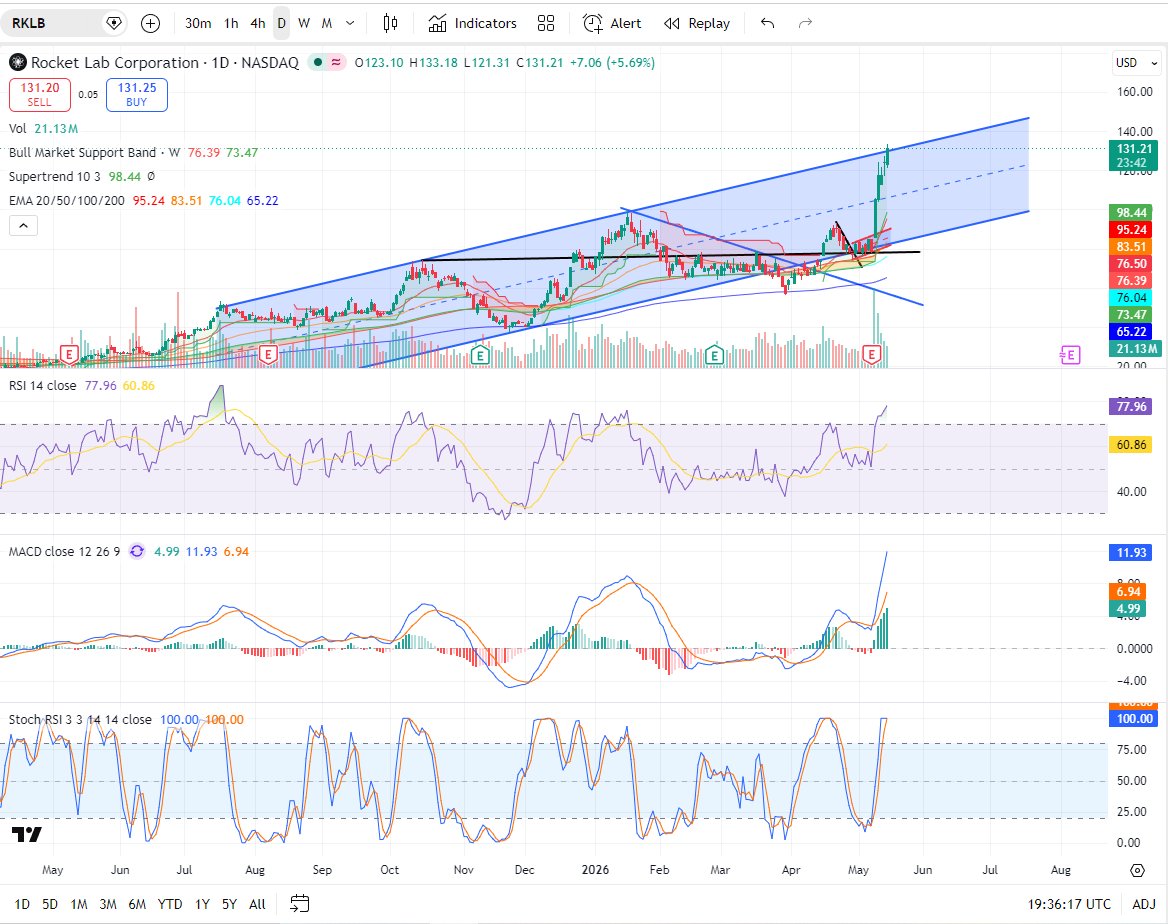Viewport: 1168px width, 924px height.
Task: Click the blue 65.22 EMA price label
Action: 1131,332
